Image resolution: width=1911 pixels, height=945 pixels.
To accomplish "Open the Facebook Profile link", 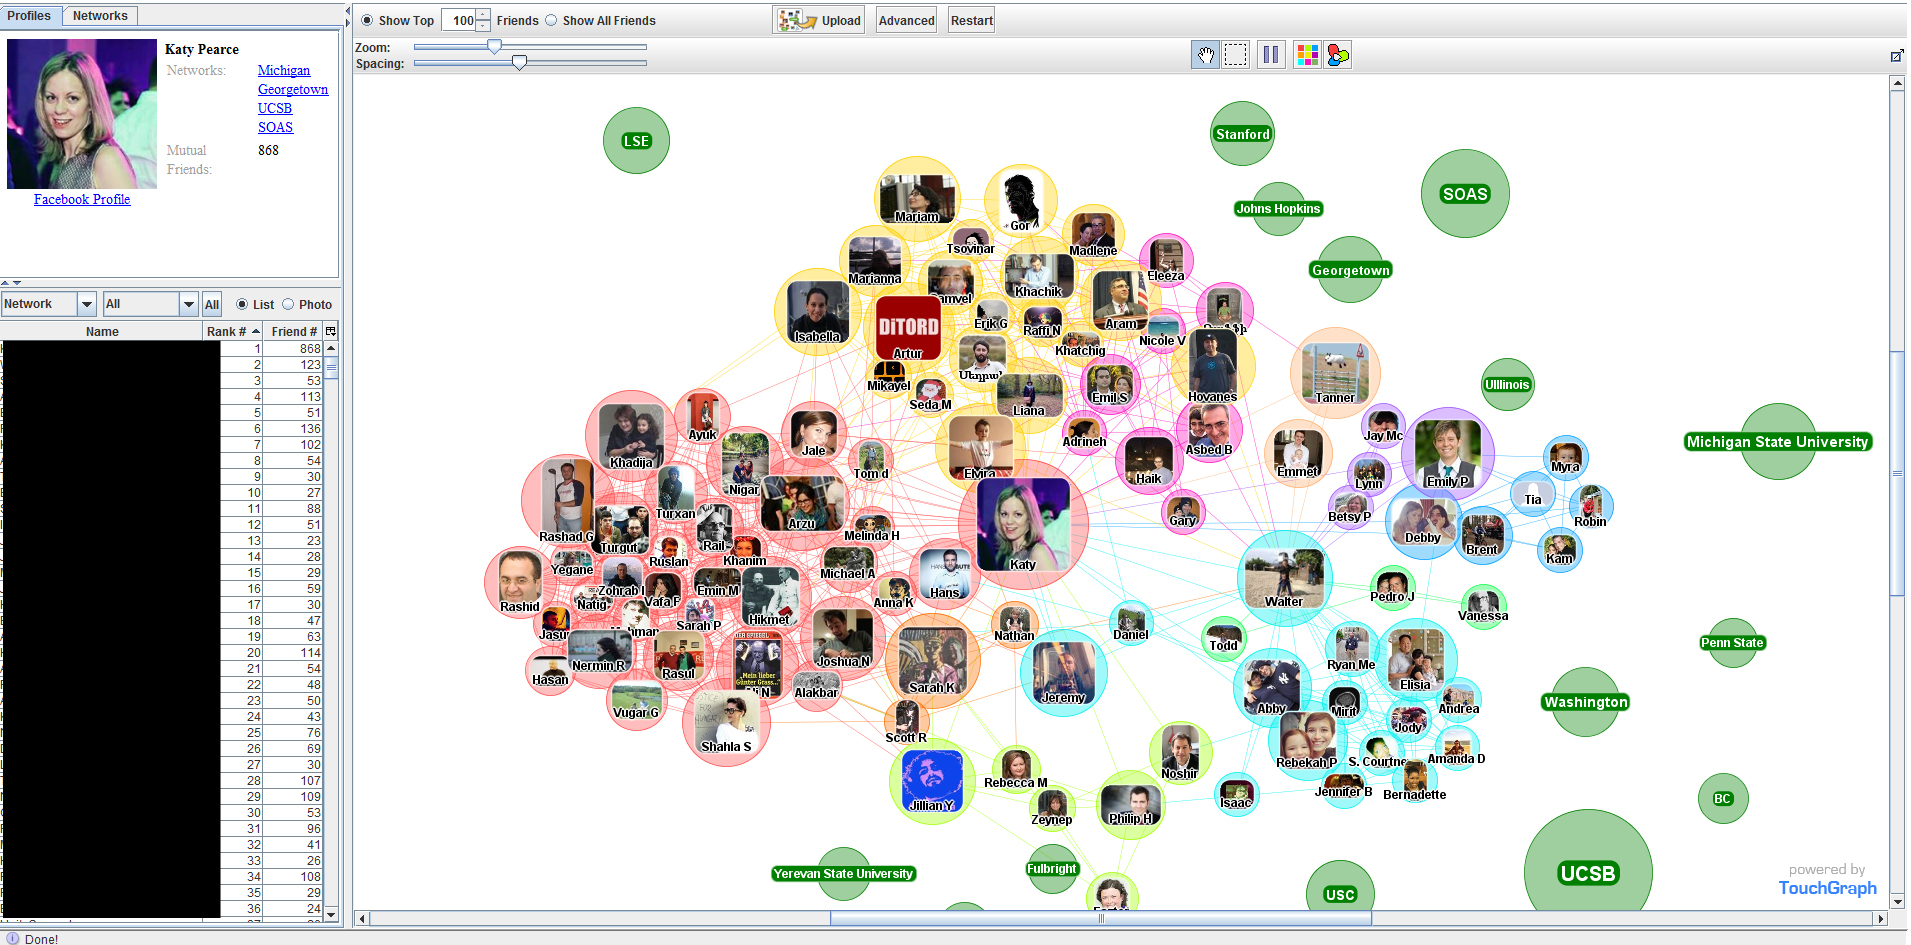I will [x=82, y=199].
